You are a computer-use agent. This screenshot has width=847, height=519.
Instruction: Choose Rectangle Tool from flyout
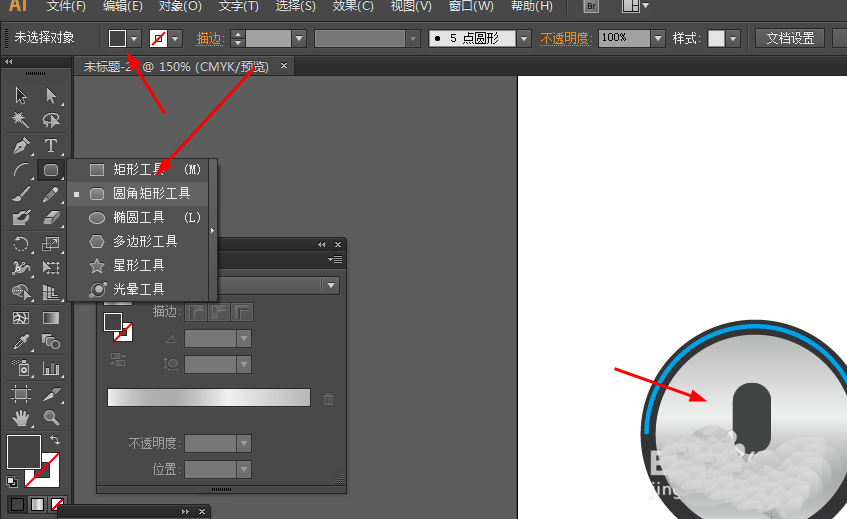point(139,170)
